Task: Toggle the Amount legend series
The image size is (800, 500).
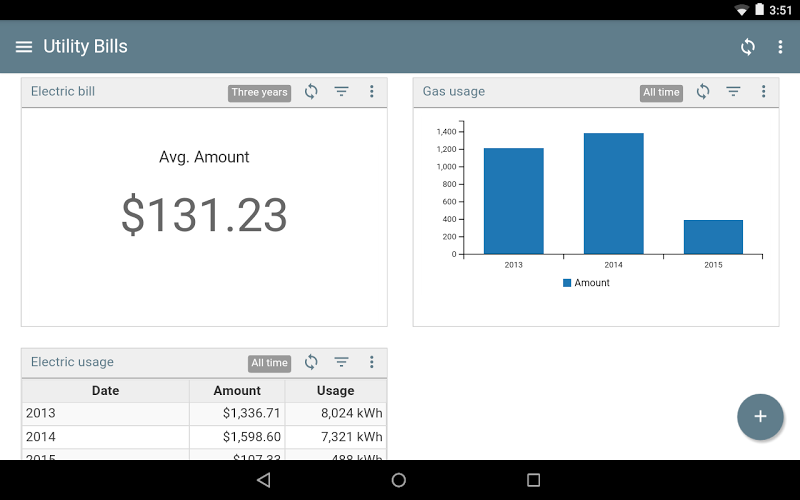Action: (586, 283)
